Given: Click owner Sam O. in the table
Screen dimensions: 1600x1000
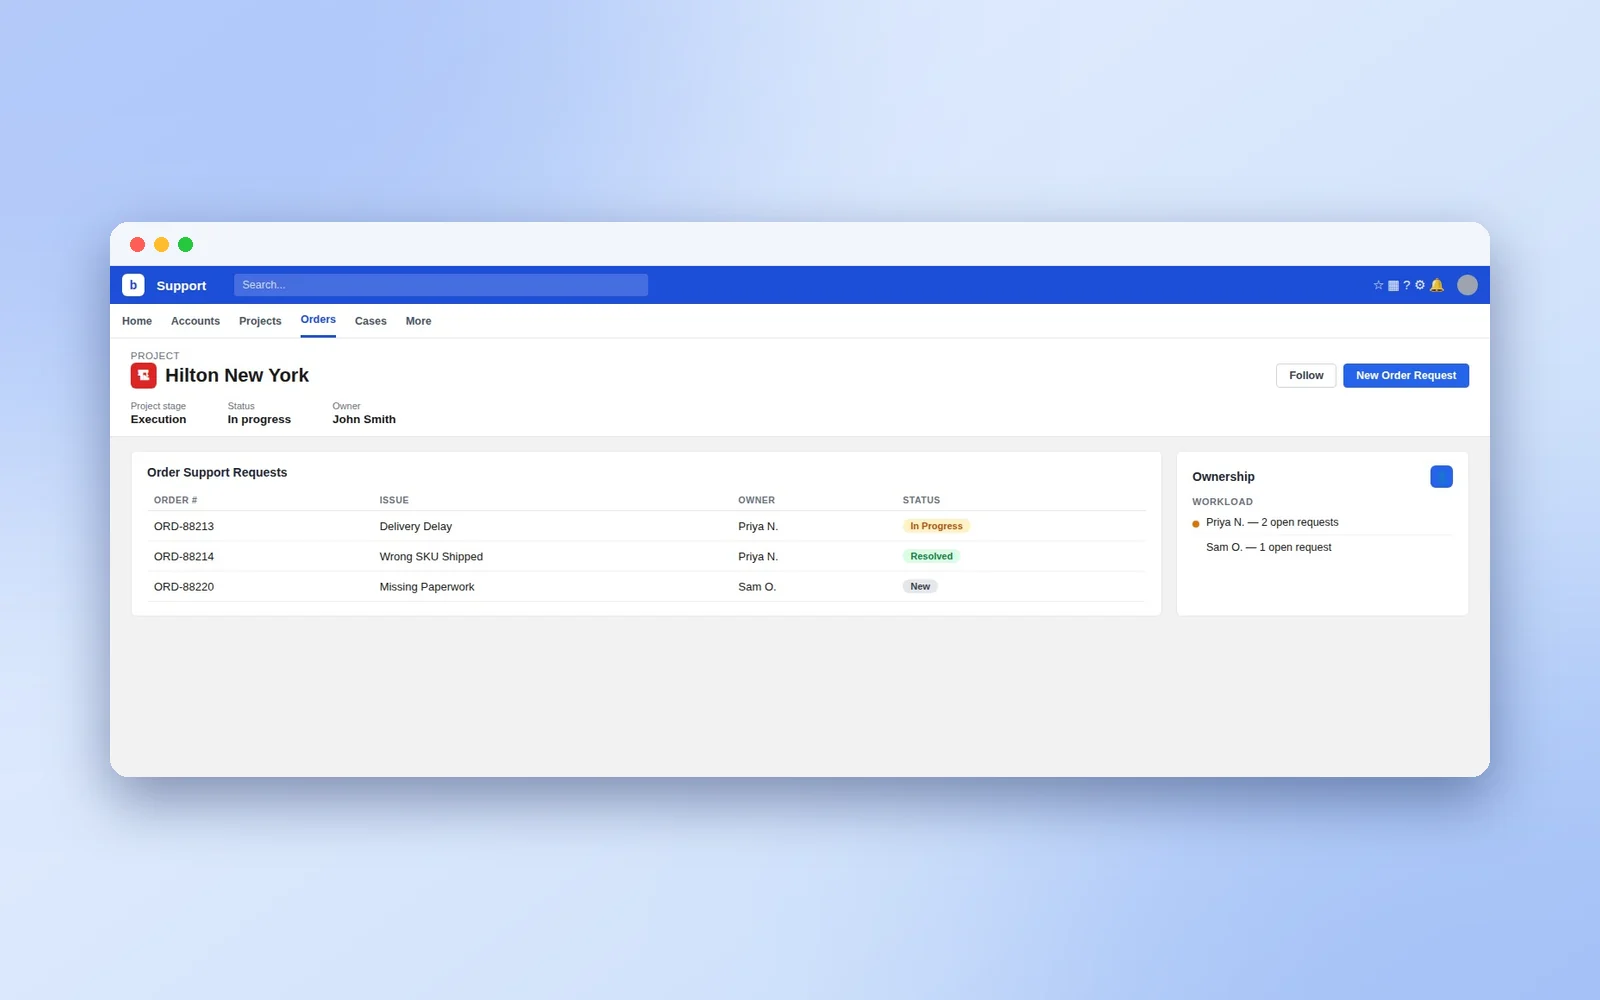Looking at the screenshot, I should coord(757,587).
